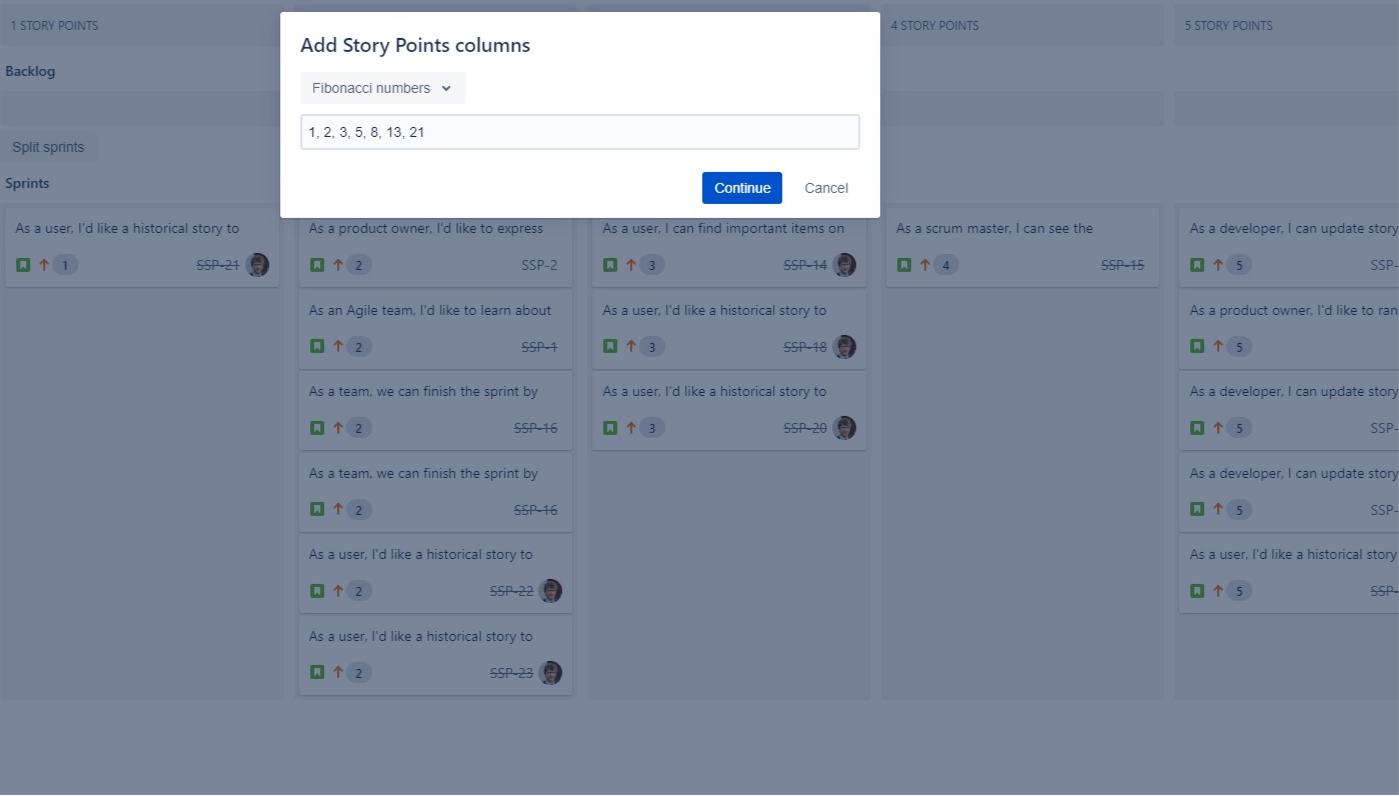Click the story points badge on SSP-15 card

point(944,265)
